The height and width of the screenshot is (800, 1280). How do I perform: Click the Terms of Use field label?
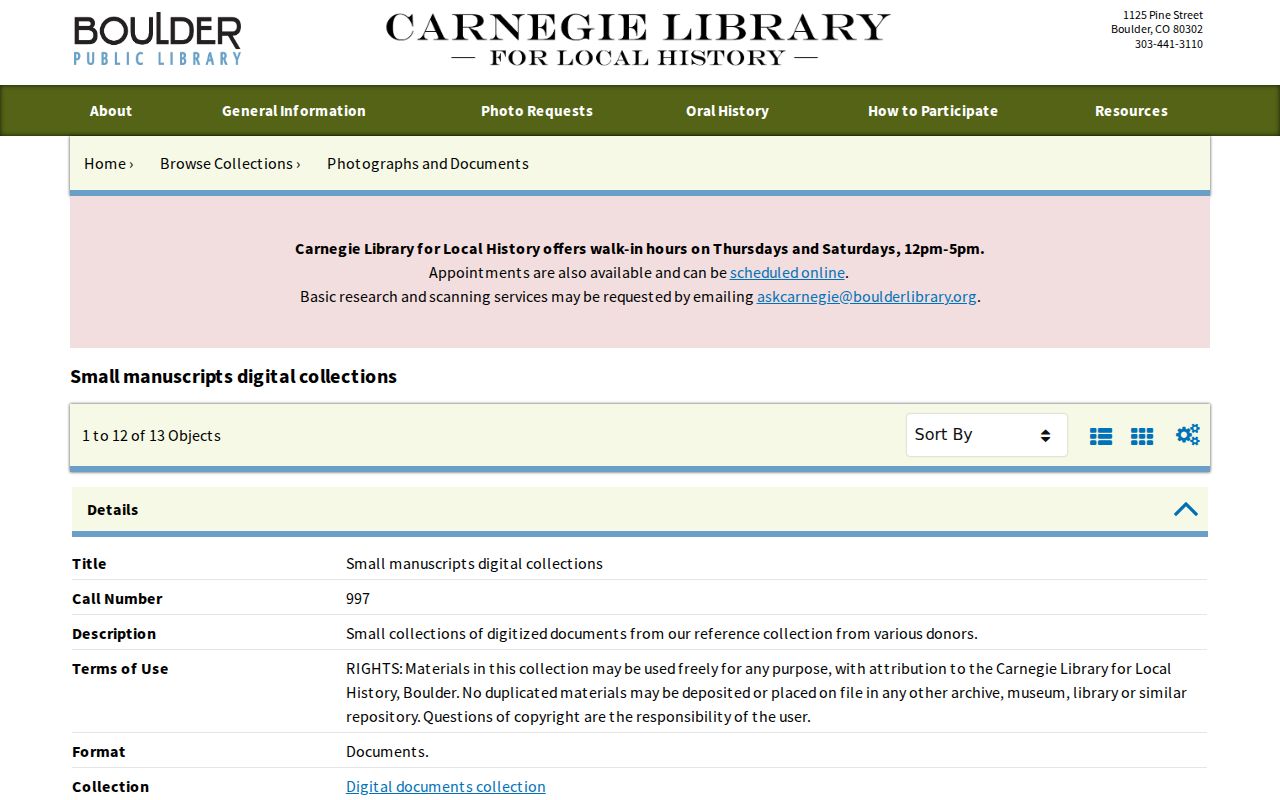[x=120, y=669]
